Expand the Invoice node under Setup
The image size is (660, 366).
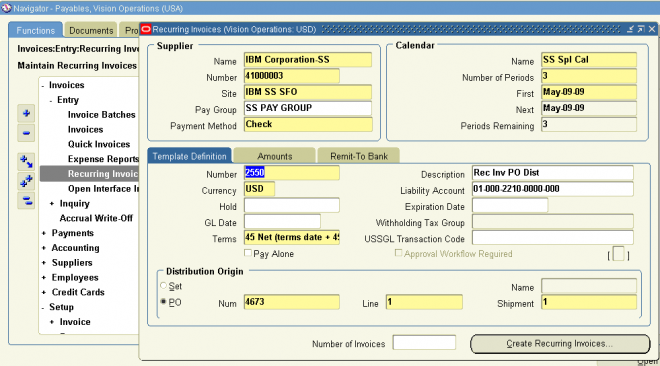click(52, 322)
